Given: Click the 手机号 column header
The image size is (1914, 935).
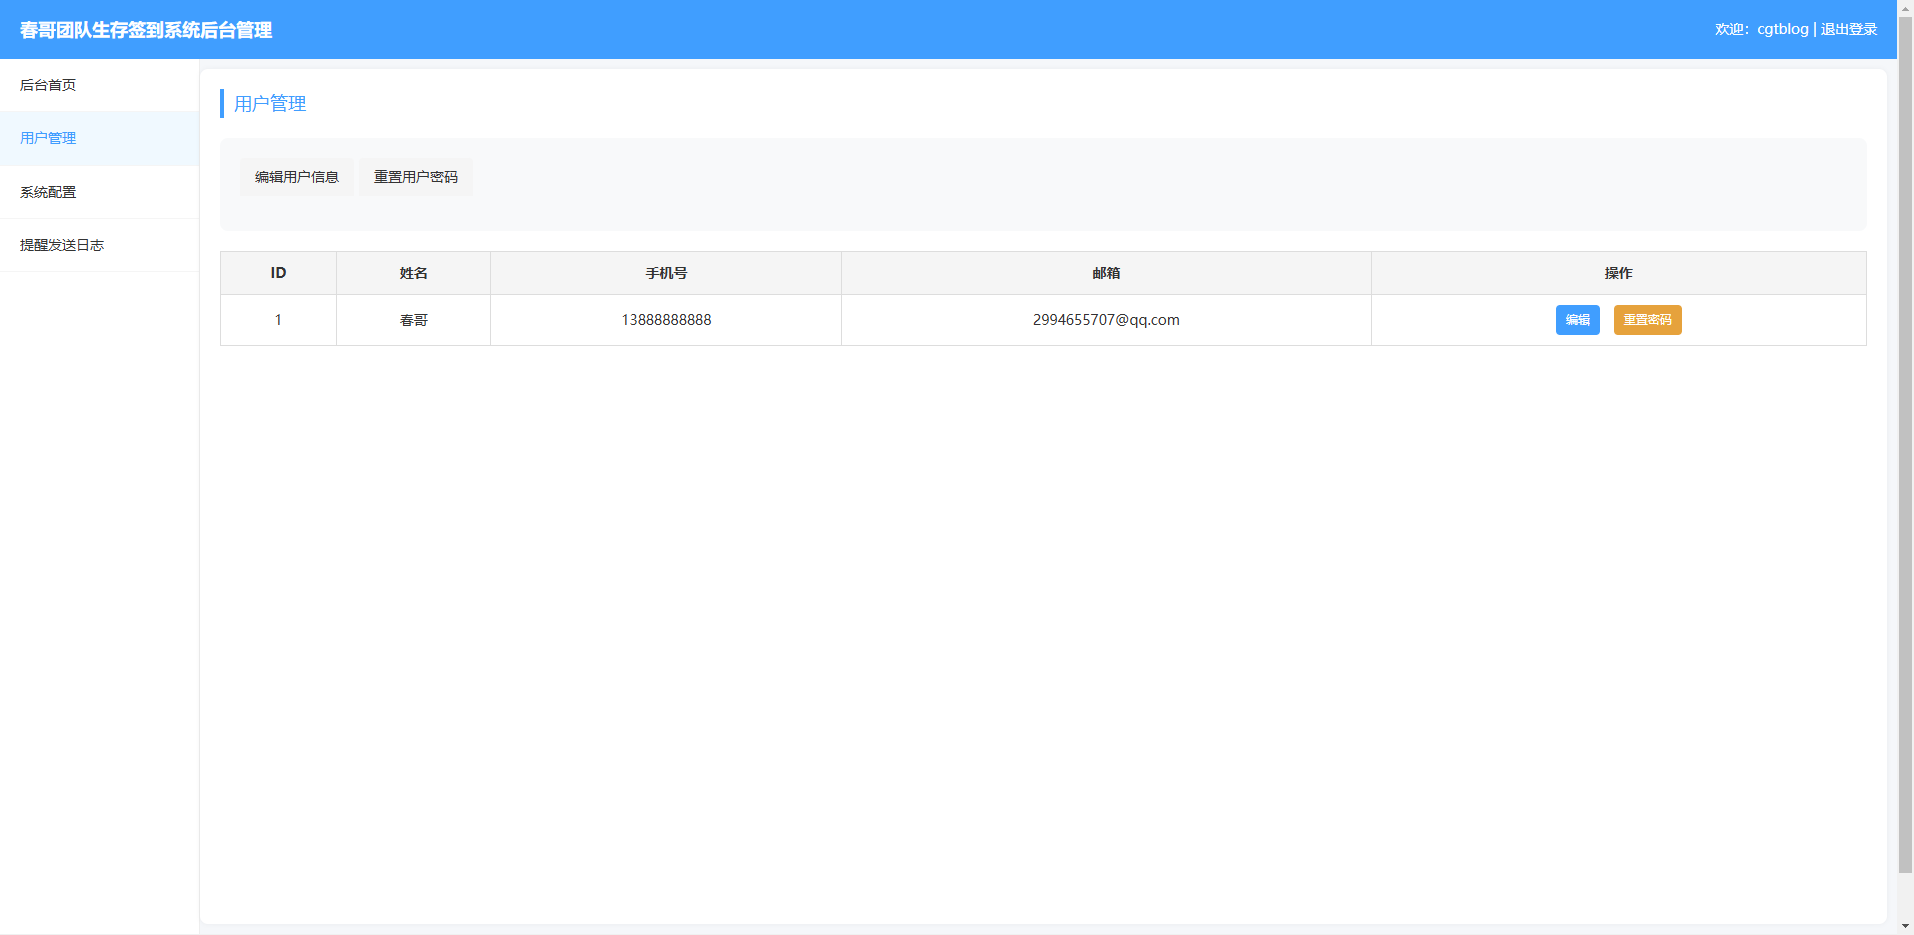Looking at the screenshot, I should click(666, 273).
